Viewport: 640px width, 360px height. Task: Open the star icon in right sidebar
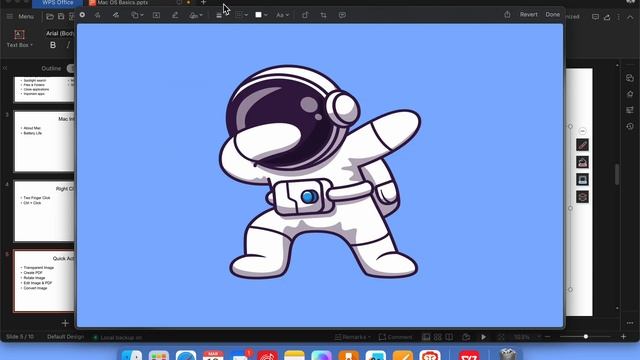pyautogui.click(x=630, y=94)
